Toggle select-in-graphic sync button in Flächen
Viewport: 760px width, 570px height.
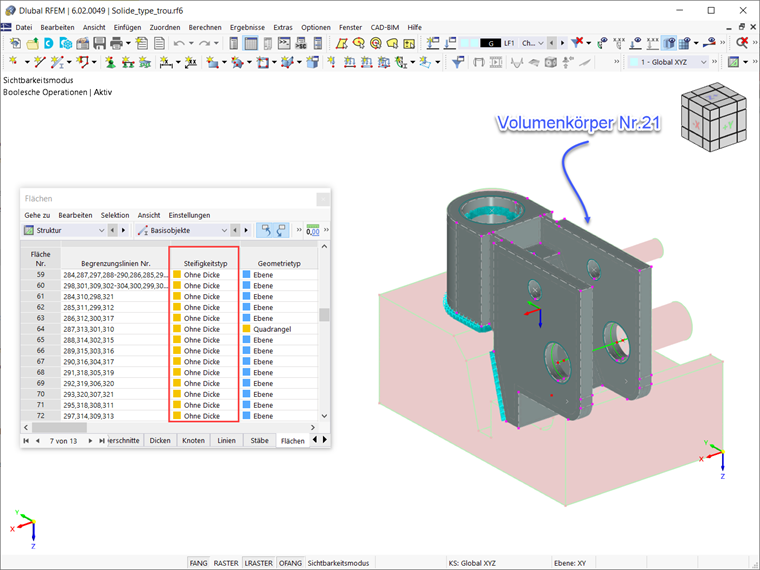[265, 230]
